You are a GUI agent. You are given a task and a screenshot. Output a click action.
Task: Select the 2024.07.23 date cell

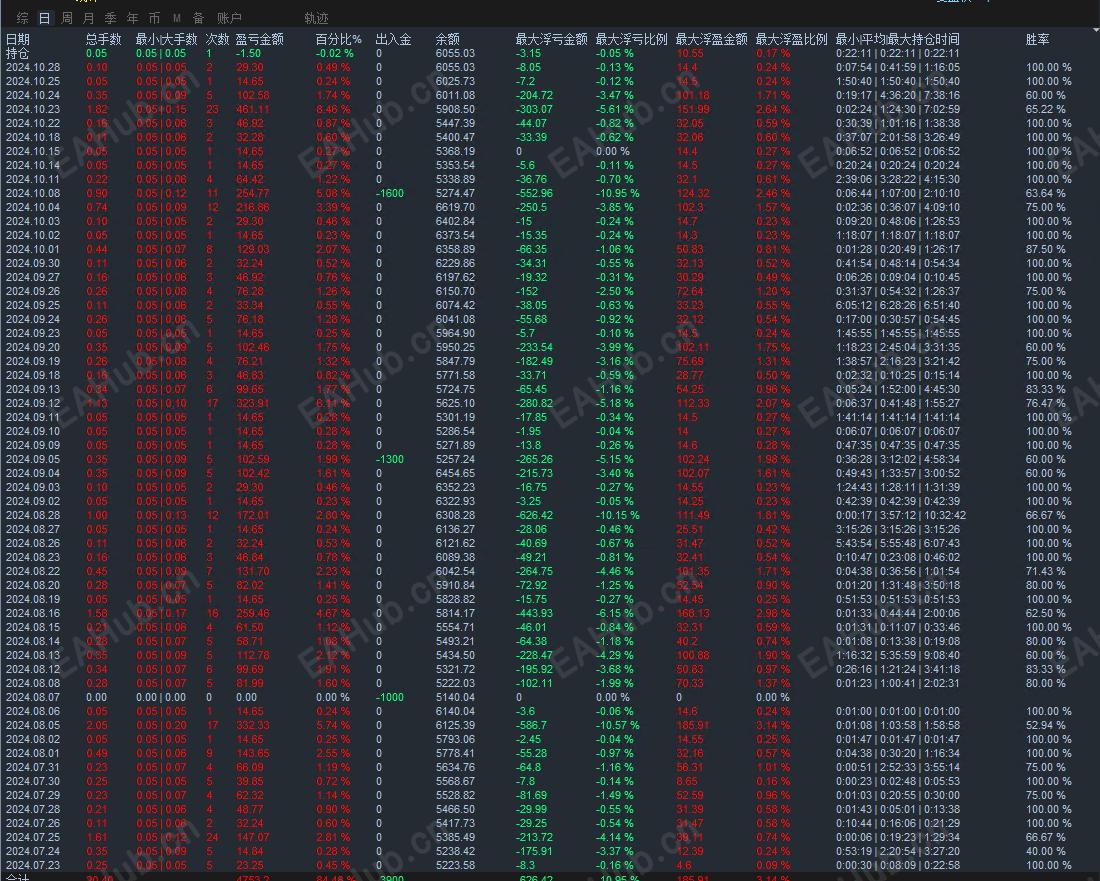tap(33, 866)
